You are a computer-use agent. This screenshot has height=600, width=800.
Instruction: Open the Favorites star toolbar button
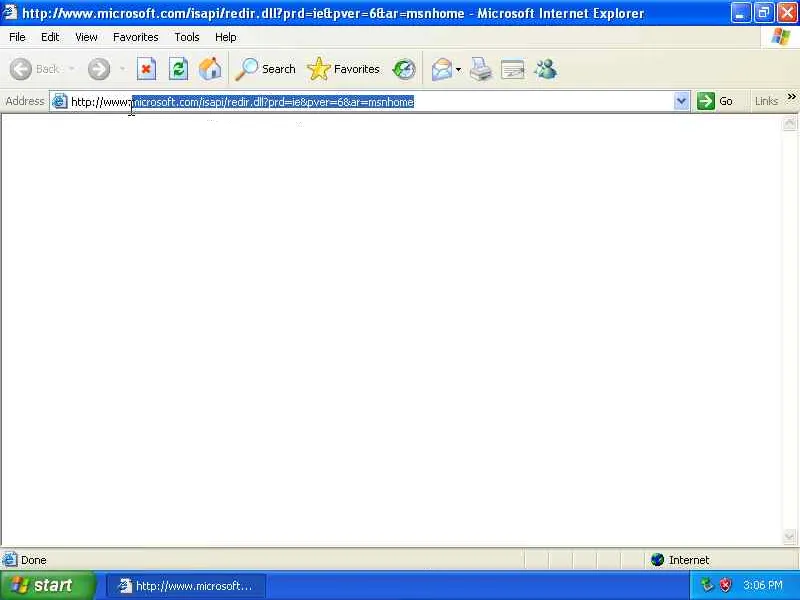[343, 69]
